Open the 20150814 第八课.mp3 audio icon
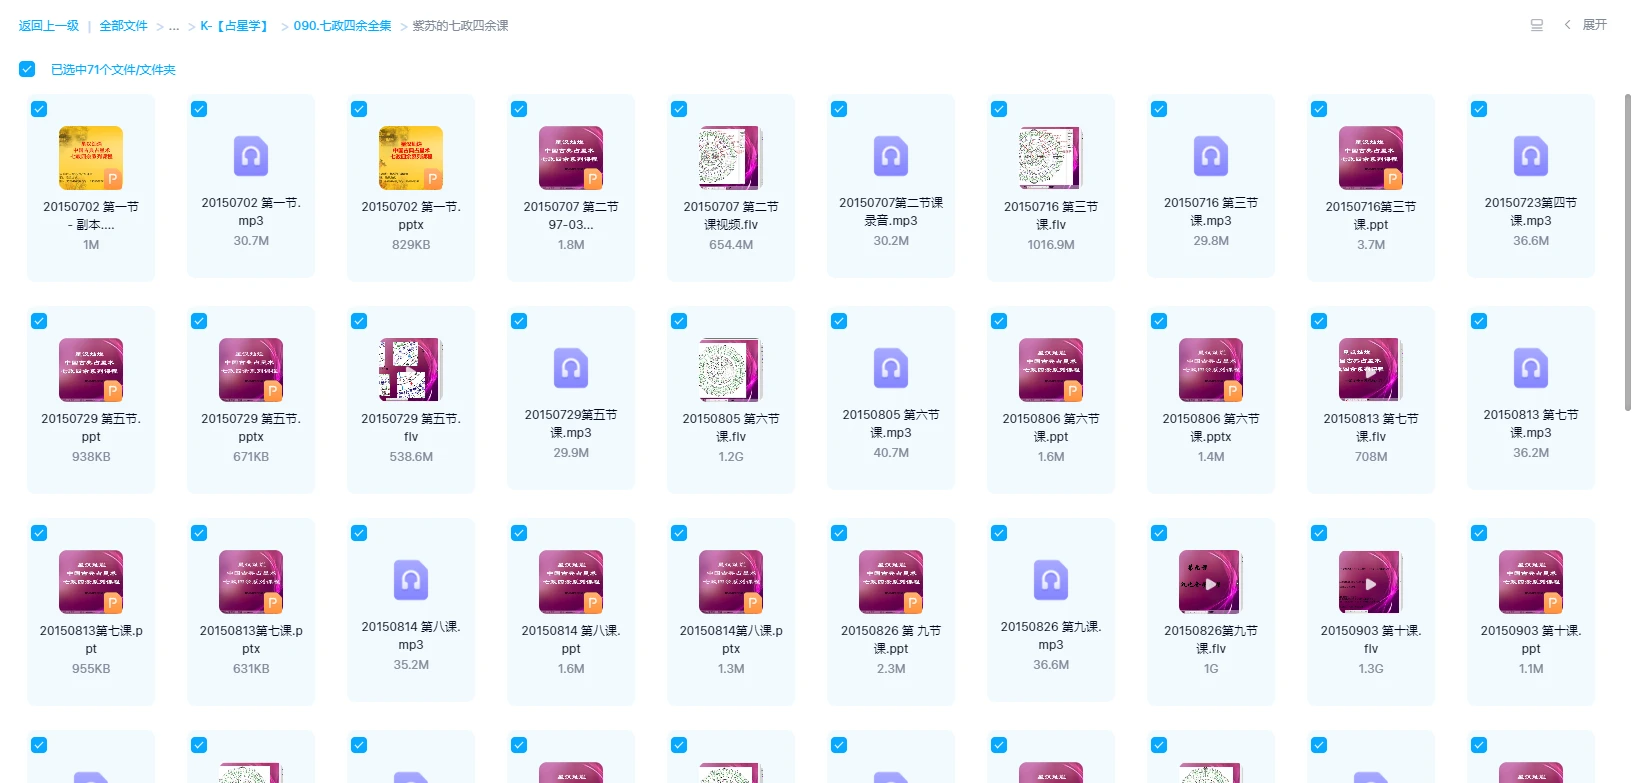1635x783 pixels. pyautogui.click(x=411, y=580)
